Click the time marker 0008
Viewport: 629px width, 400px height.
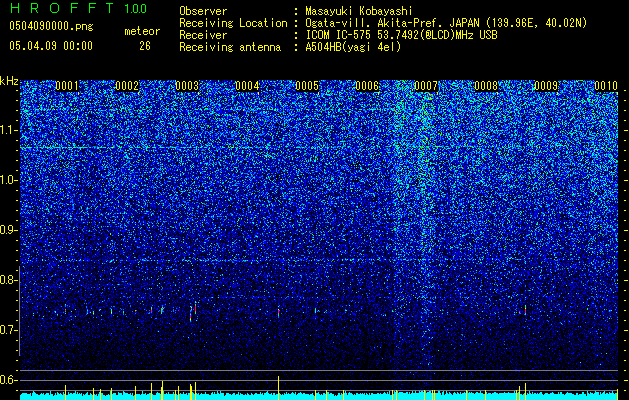(x=486, y=86)
